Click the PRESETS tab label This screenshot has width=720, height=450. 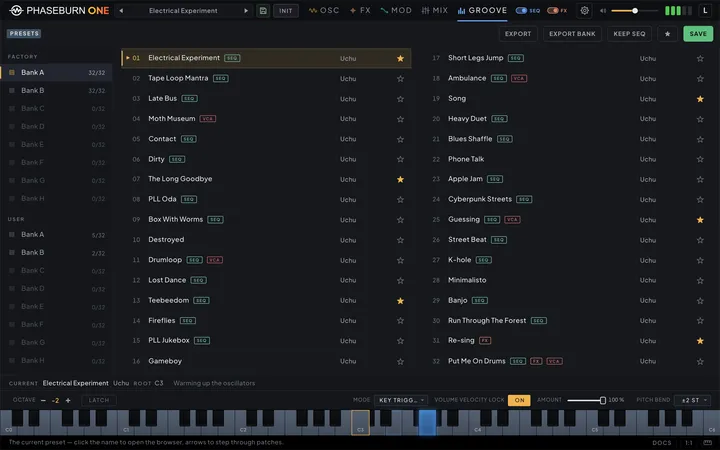tap(24, 34)
